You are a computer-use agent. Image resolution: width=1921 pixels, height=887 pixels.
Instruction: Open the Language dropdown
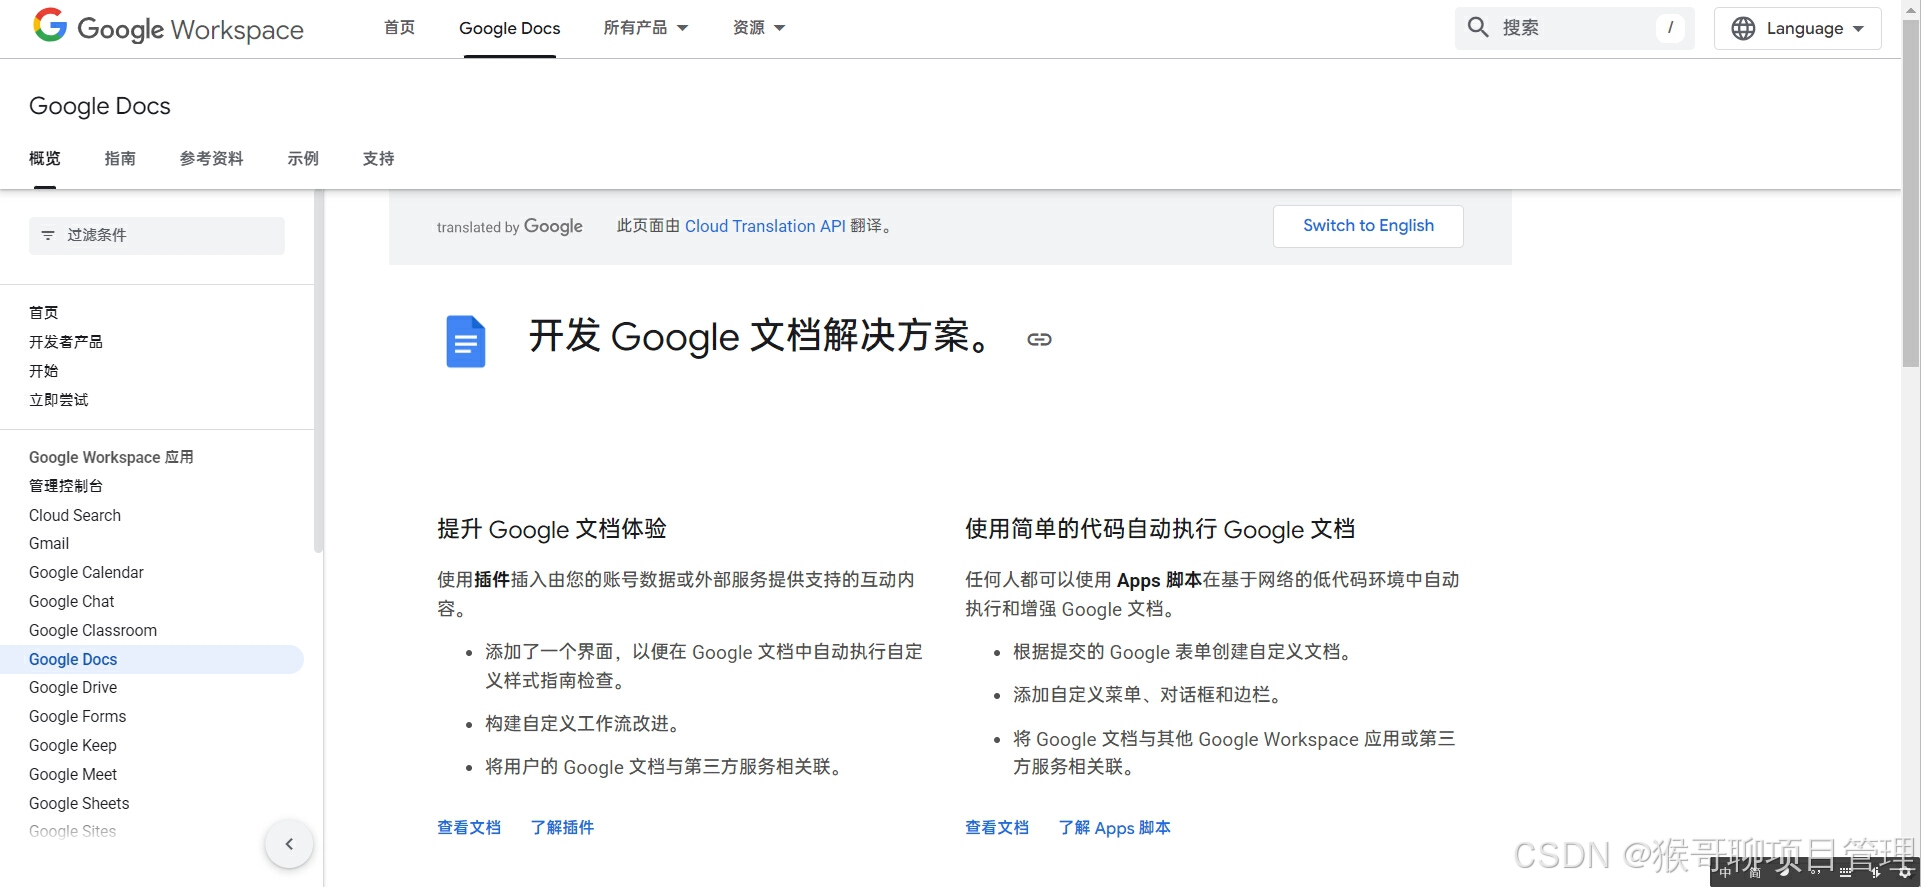[1798, 28]
